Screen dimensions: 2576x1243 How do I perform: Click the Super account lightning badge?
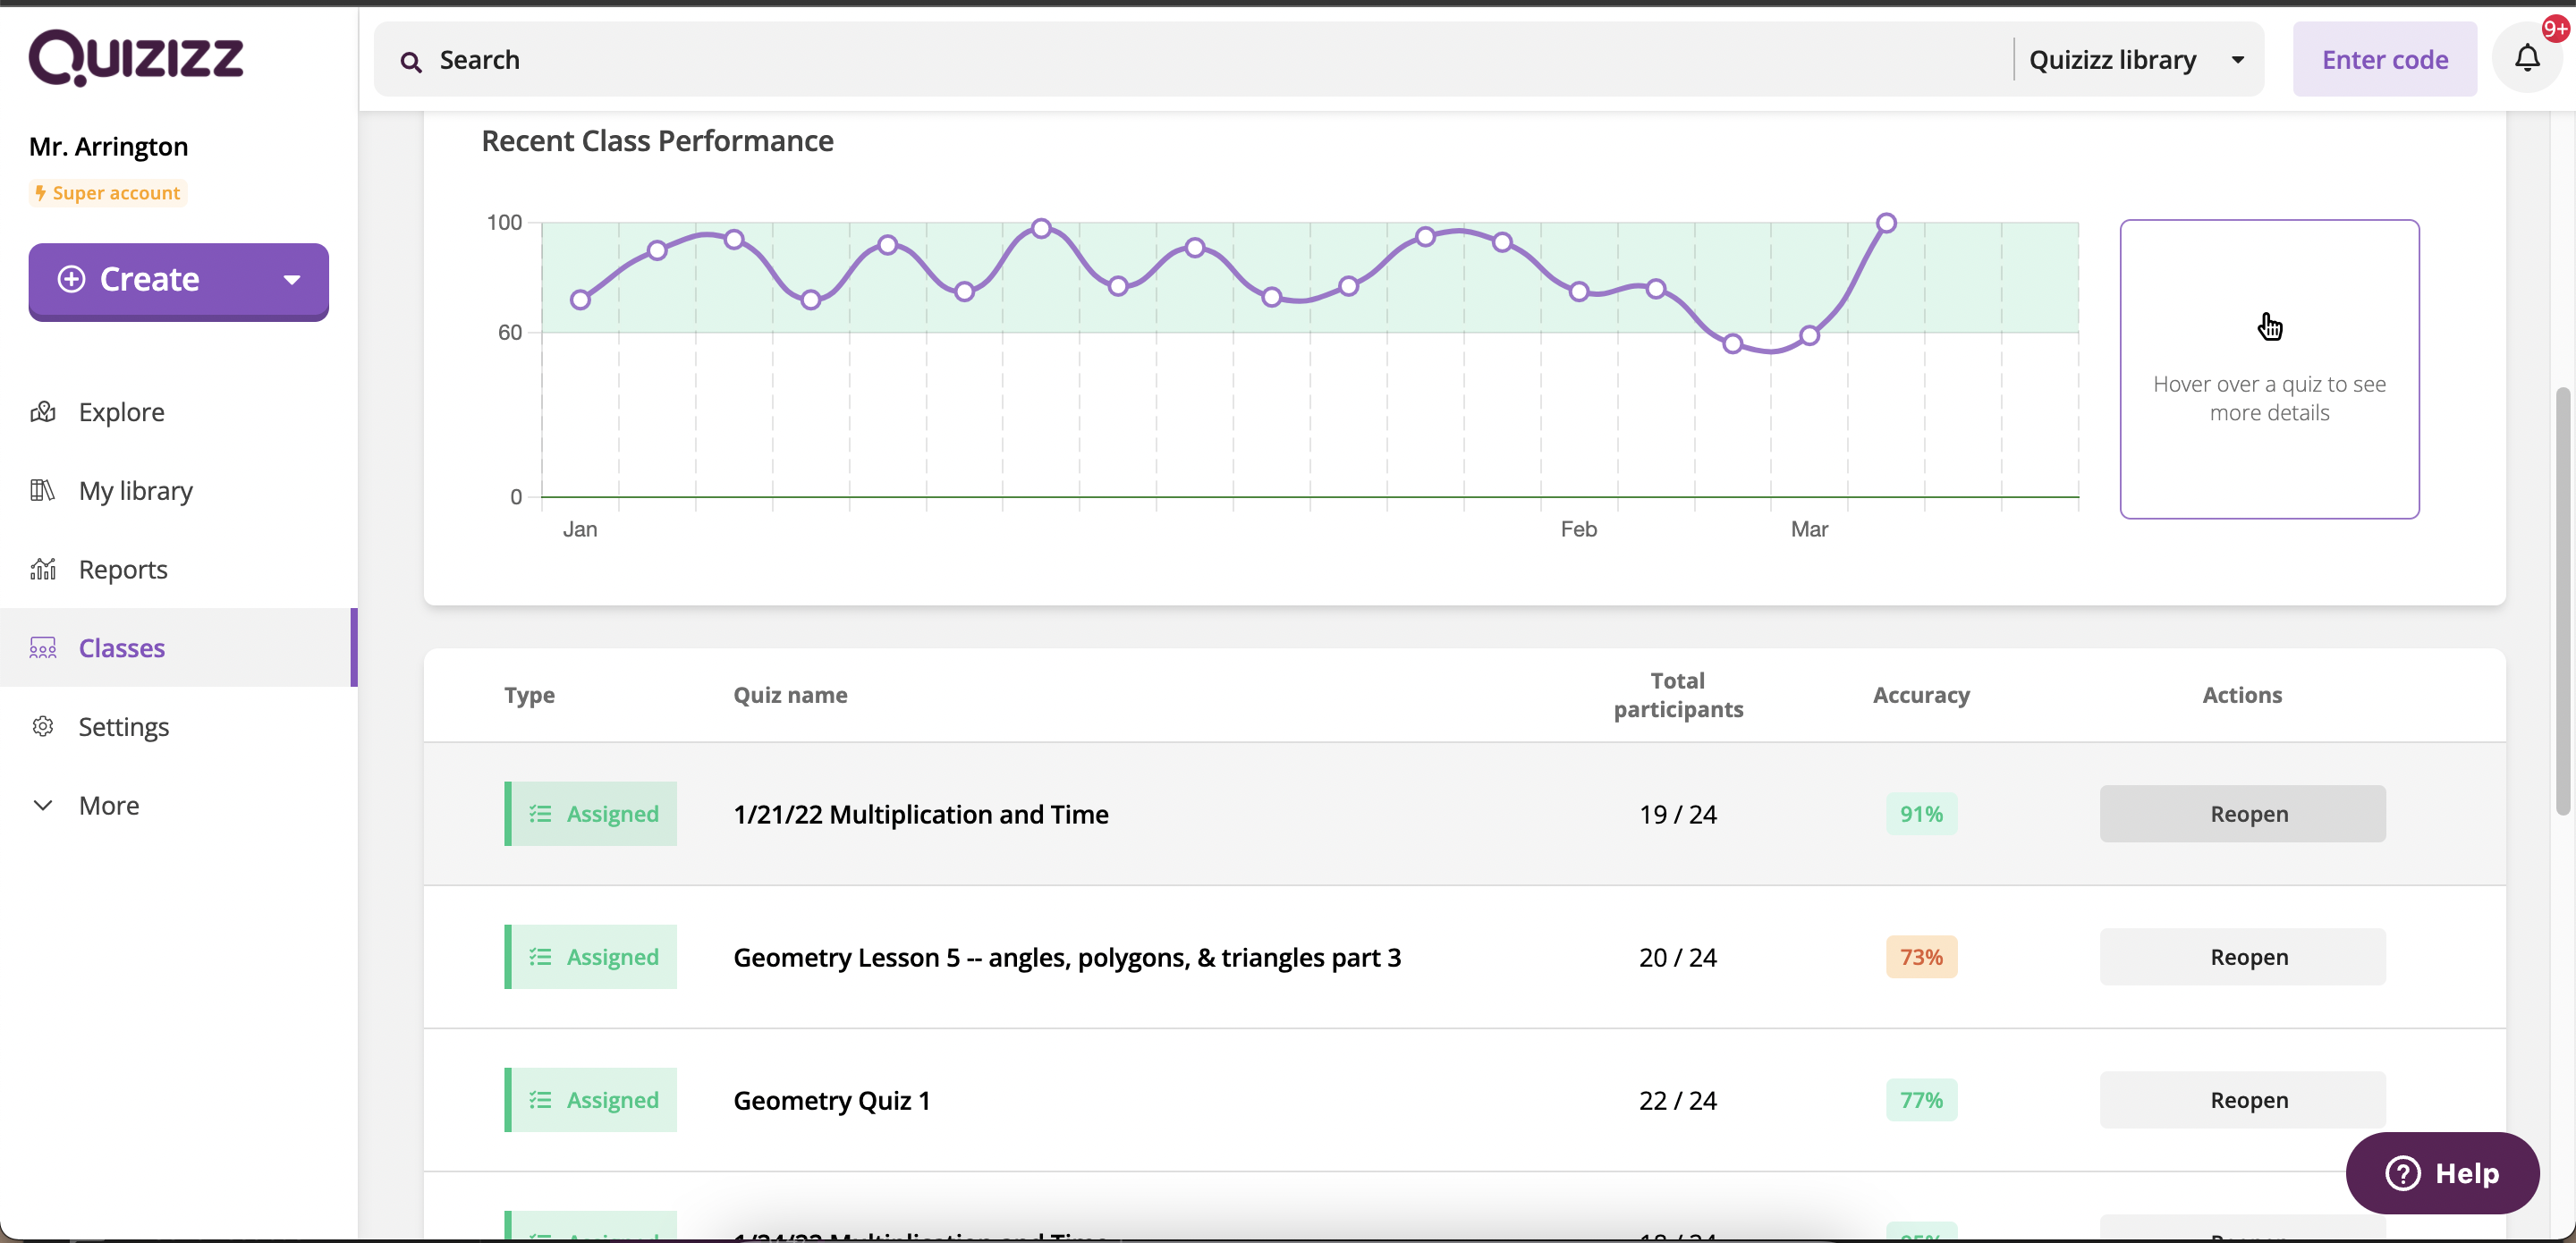(108, 193)
